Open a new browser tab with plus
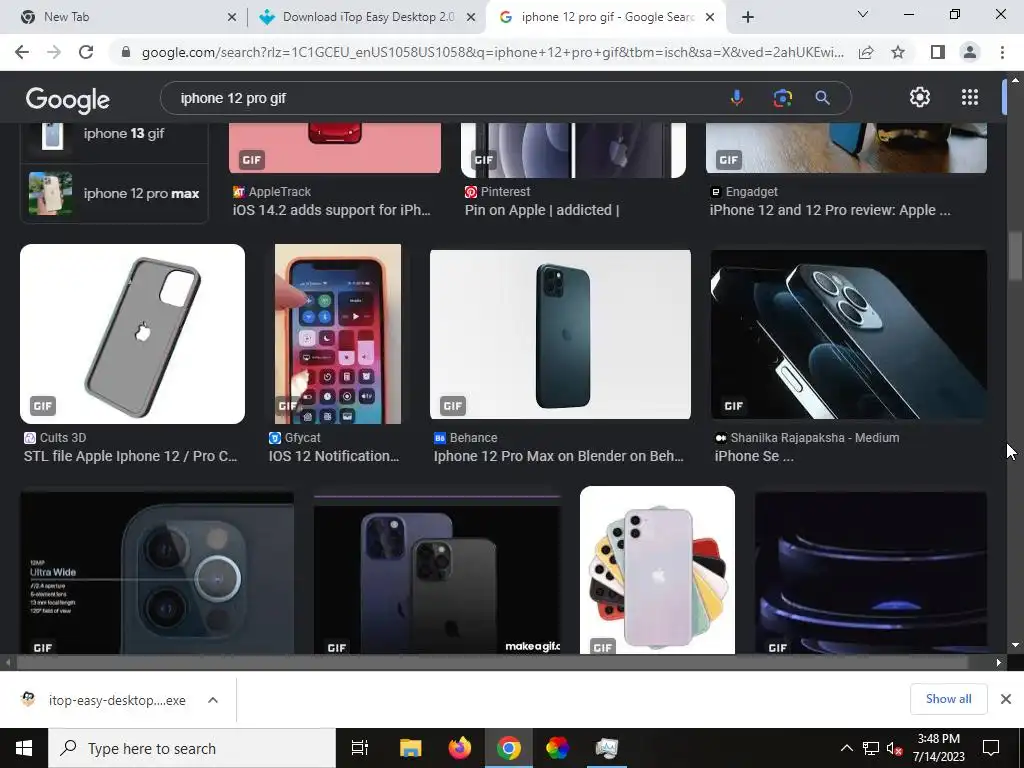The height and width of the screenshot is (768, 1024). pos(748,17)
